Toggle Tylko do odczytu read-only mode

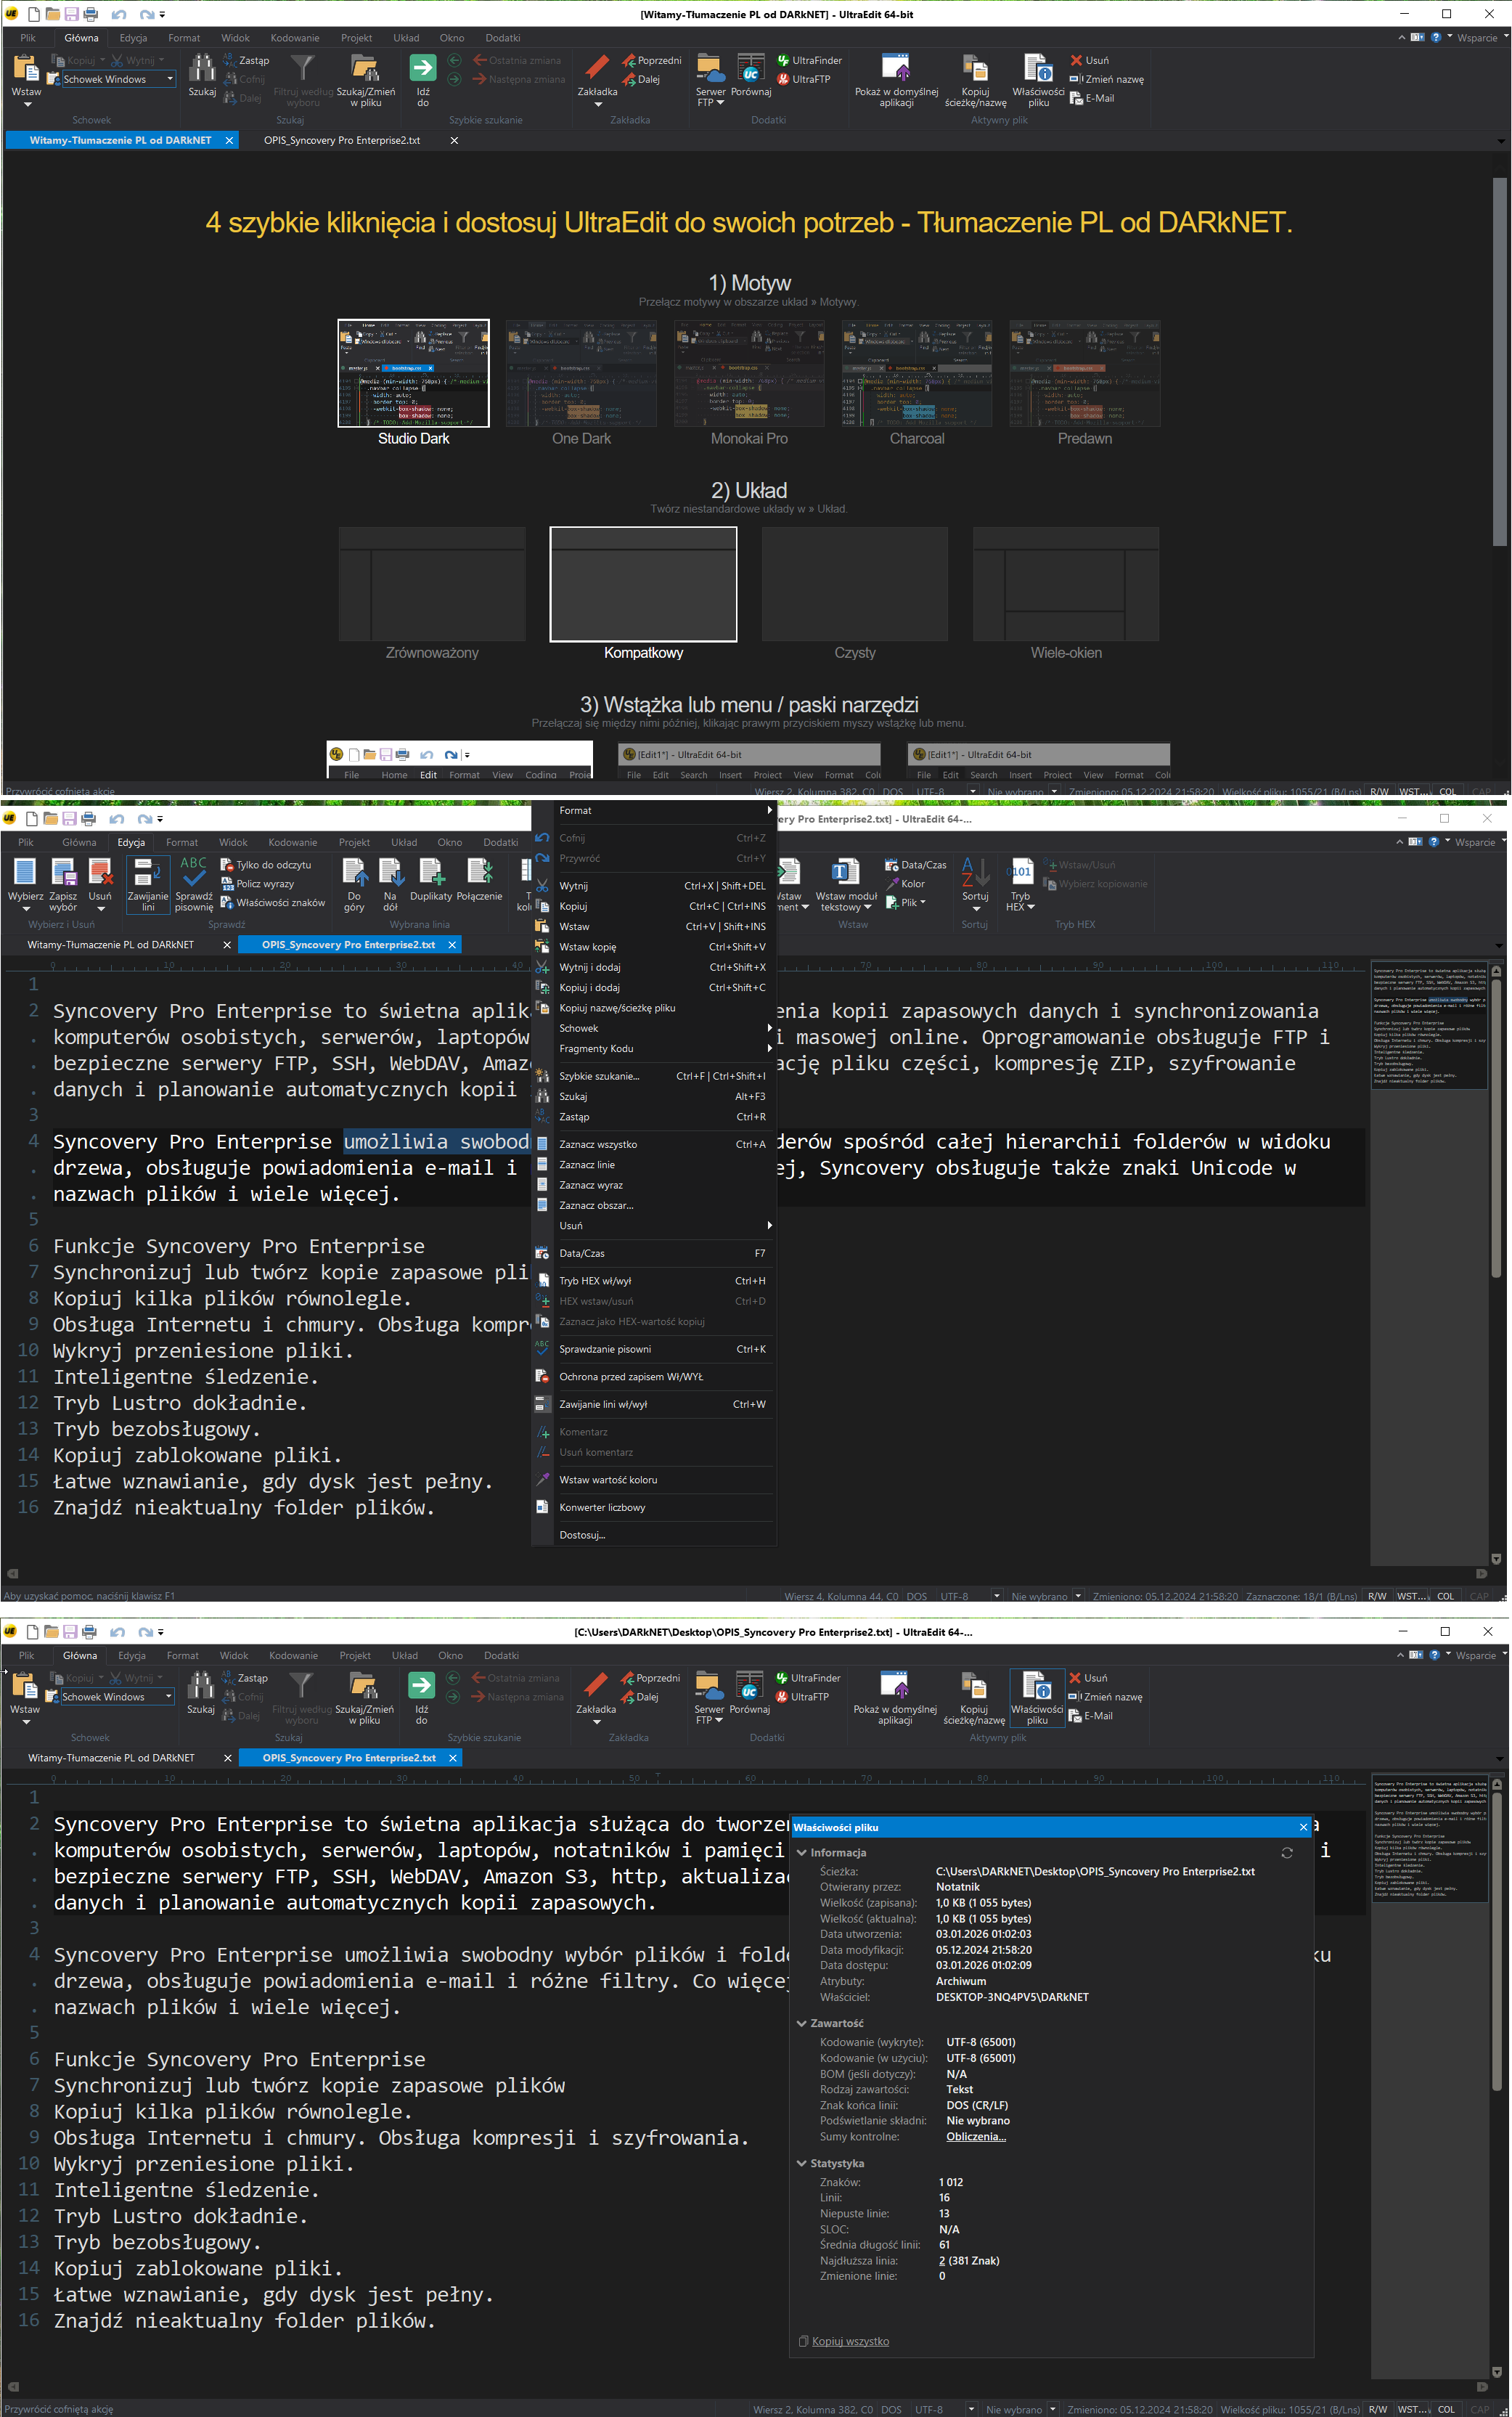227,865
